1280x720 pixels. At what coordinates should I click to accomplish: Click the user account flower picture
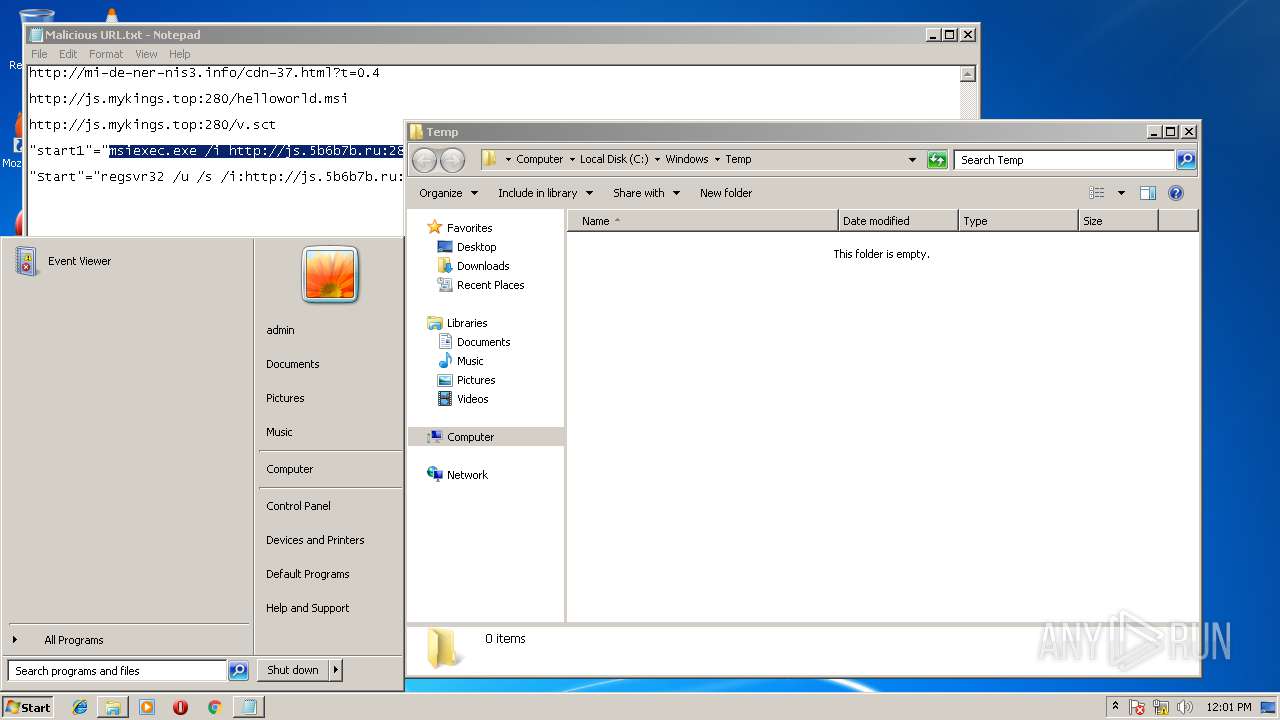[x=330, y=274]
